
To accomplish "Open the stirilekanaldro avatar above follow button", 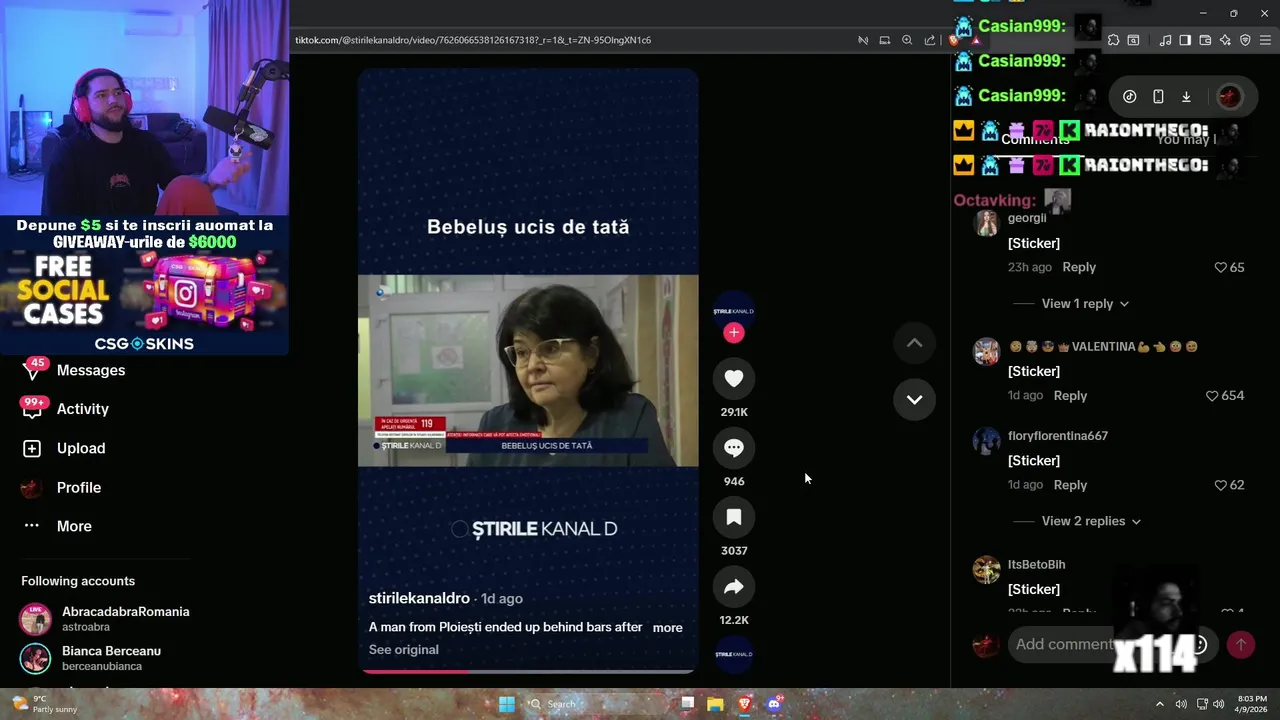I will point(734,311).
